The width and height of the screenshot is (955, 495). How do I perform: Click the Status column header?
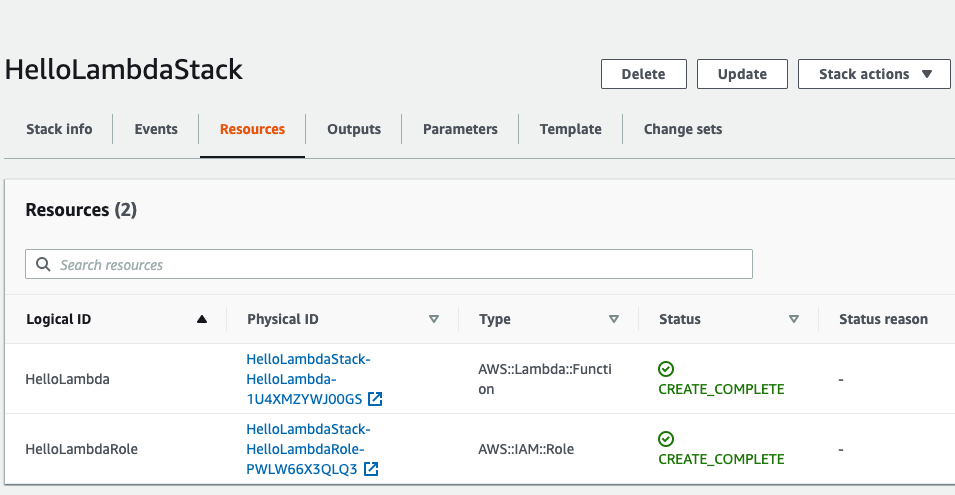(x=680, y=319)
